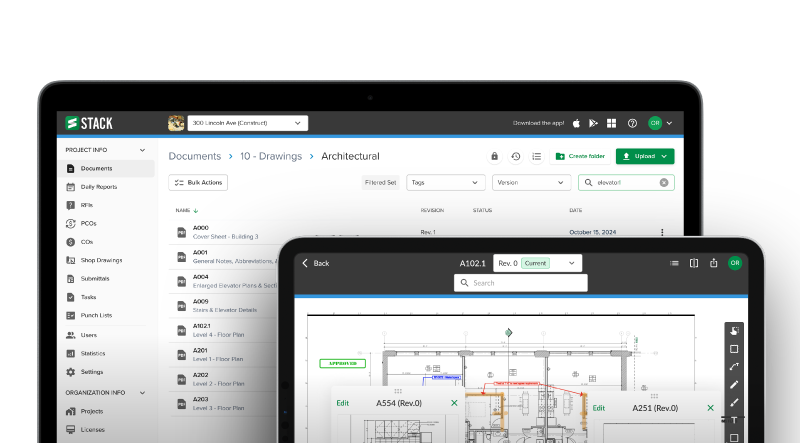Select the upper rectangle markup tool, below pan
Screen dimensions: 800x443
point(734,349)
